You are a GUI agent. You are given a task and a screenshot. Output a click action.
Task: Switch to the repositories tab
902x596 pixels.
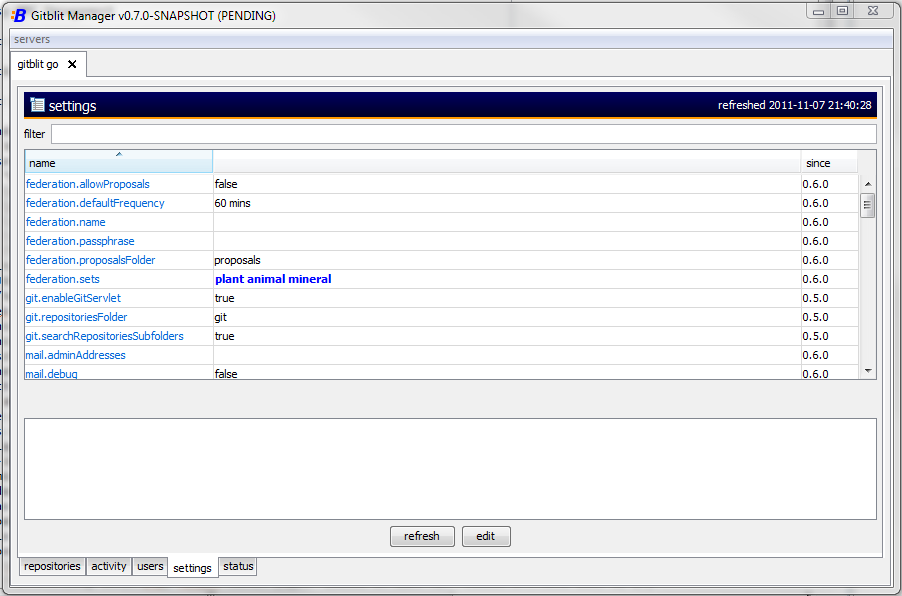(52, 566)
